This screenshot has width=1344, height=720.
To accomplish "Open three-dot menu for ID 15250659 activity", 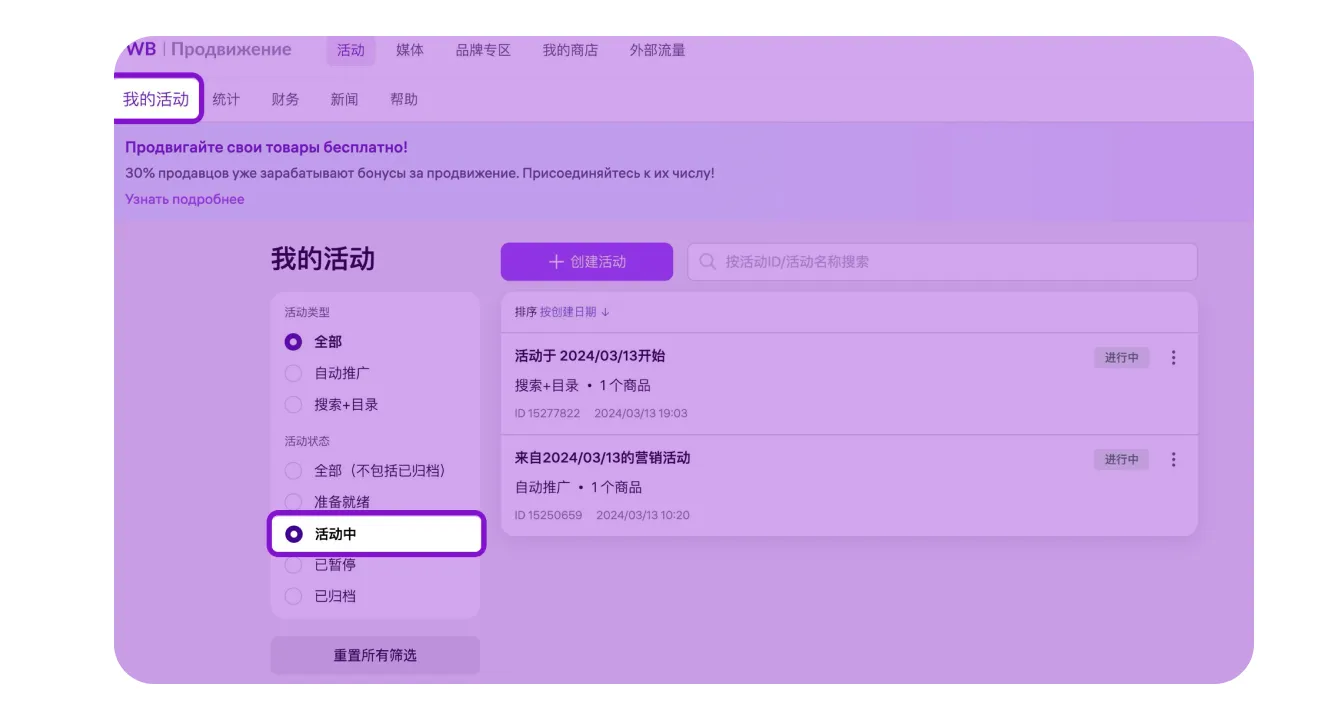I will click(1174, 459).
